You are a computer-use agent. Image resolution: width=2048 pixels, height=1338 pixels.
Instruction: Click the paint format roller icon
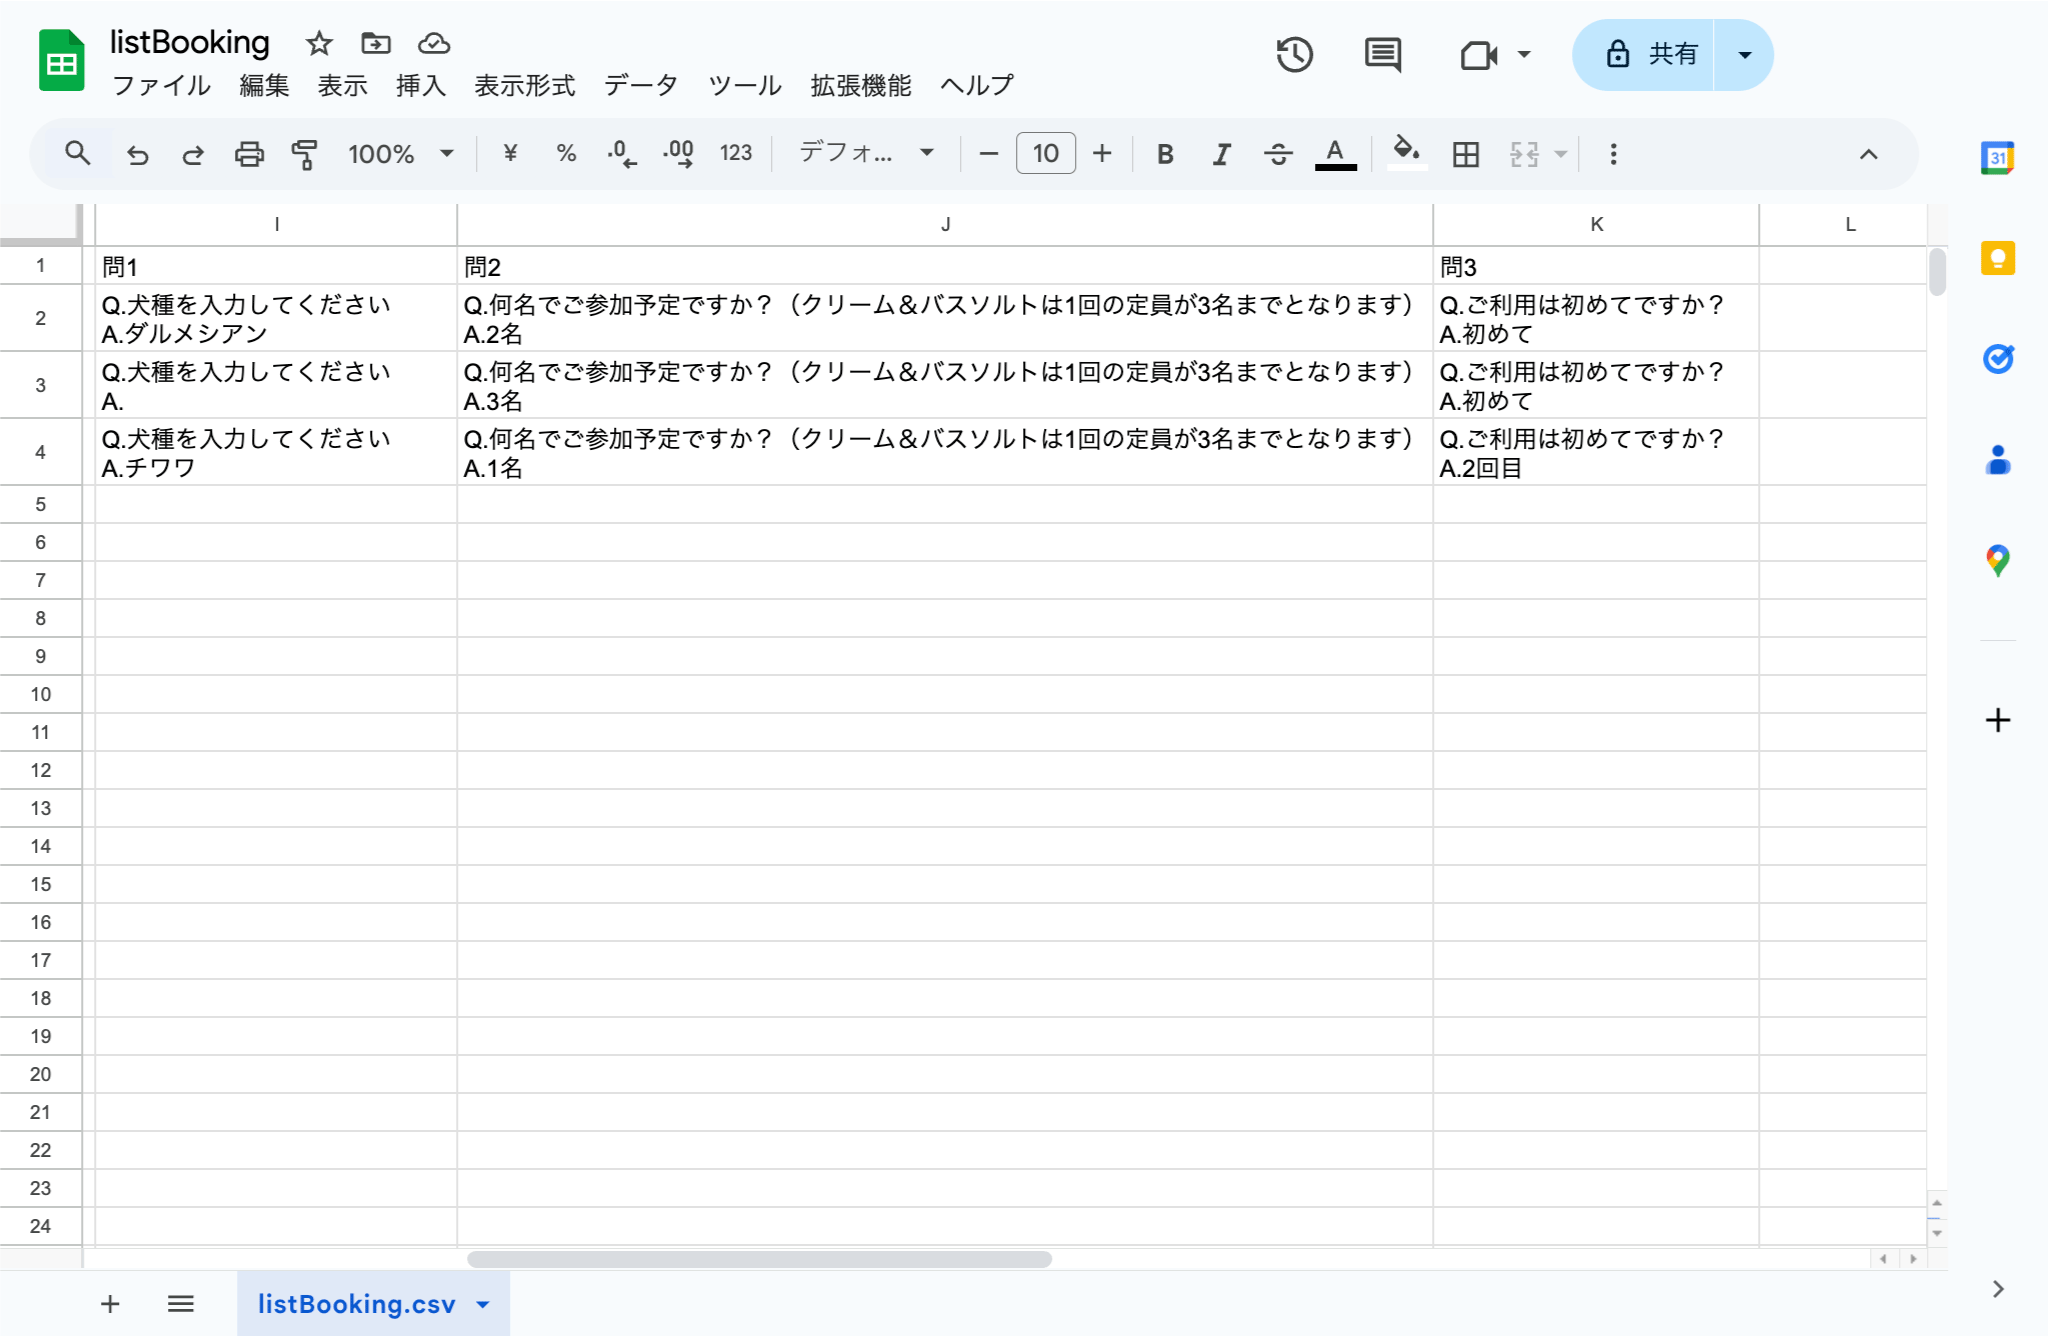(304, 154)
